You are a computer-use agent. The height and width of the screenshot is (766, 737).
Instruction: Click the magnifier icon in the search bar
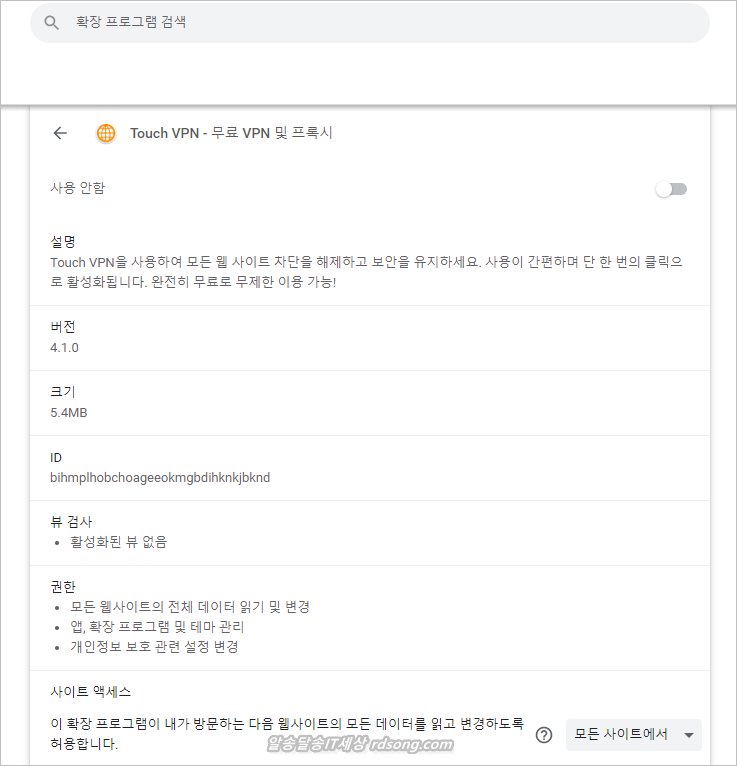(x=52, y=22)
